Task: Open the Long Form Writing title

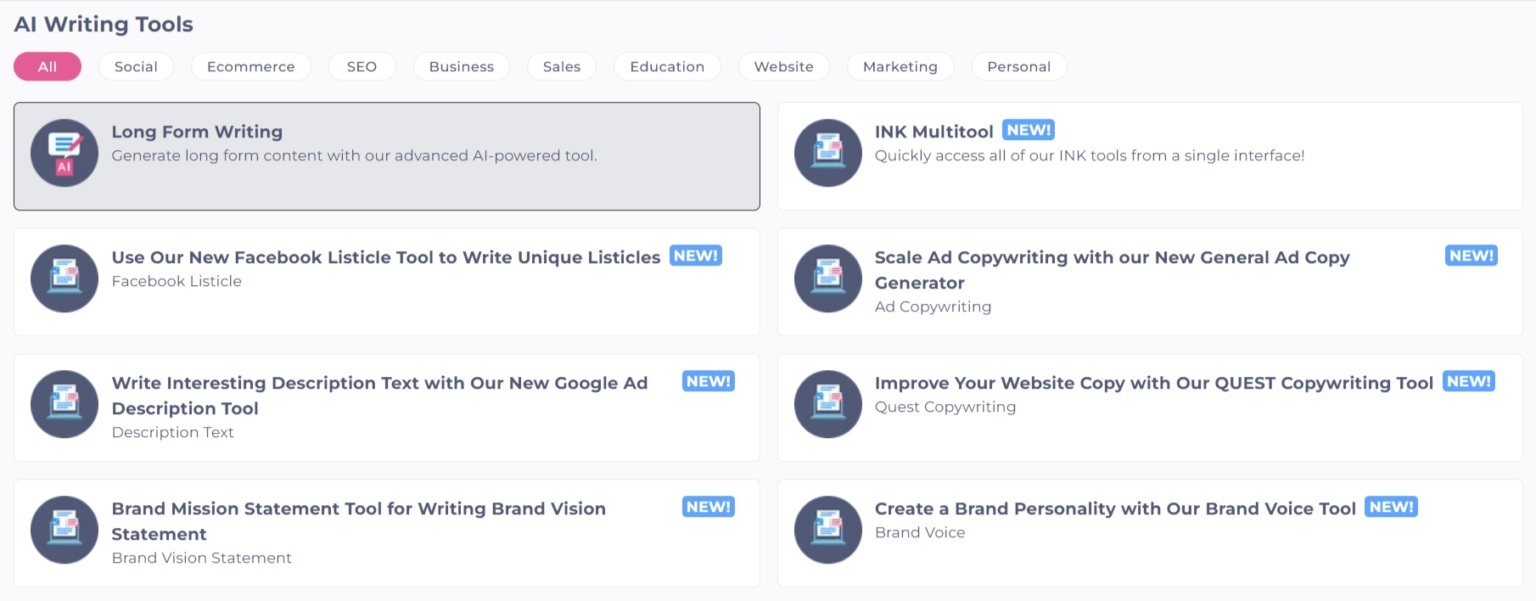Action: pyautogui.click(x=197, y=132)
